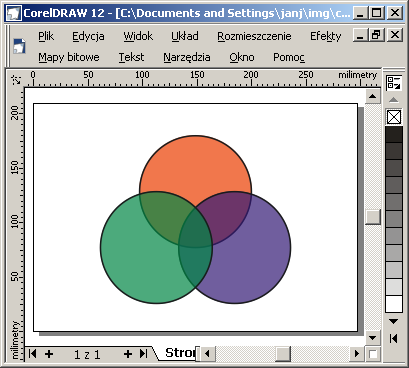
Task: Click the vertical scrollbar thumb
Action: coord(373,217)
